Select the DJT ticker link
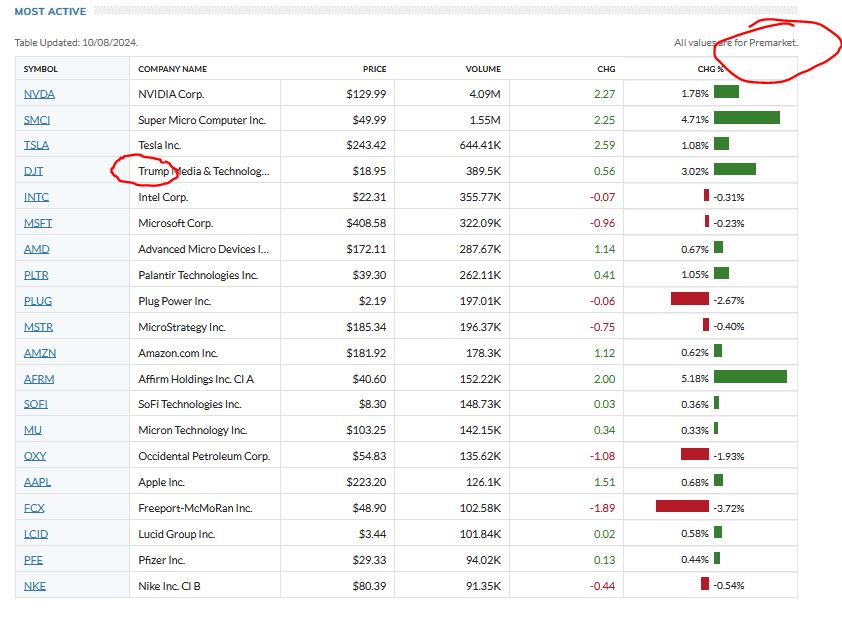842x625 pixels. pyautogui.click(x=33, y=172)
